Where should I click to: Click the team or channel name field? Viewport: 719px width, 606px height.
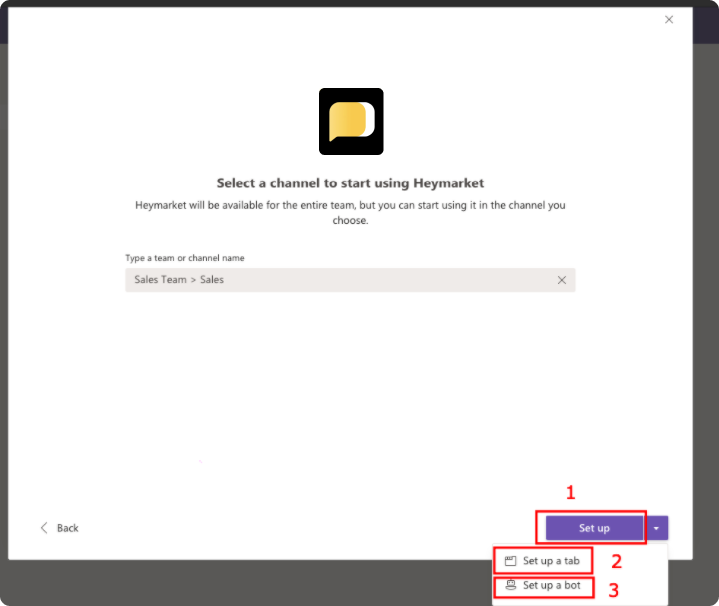tap(350, 280)
